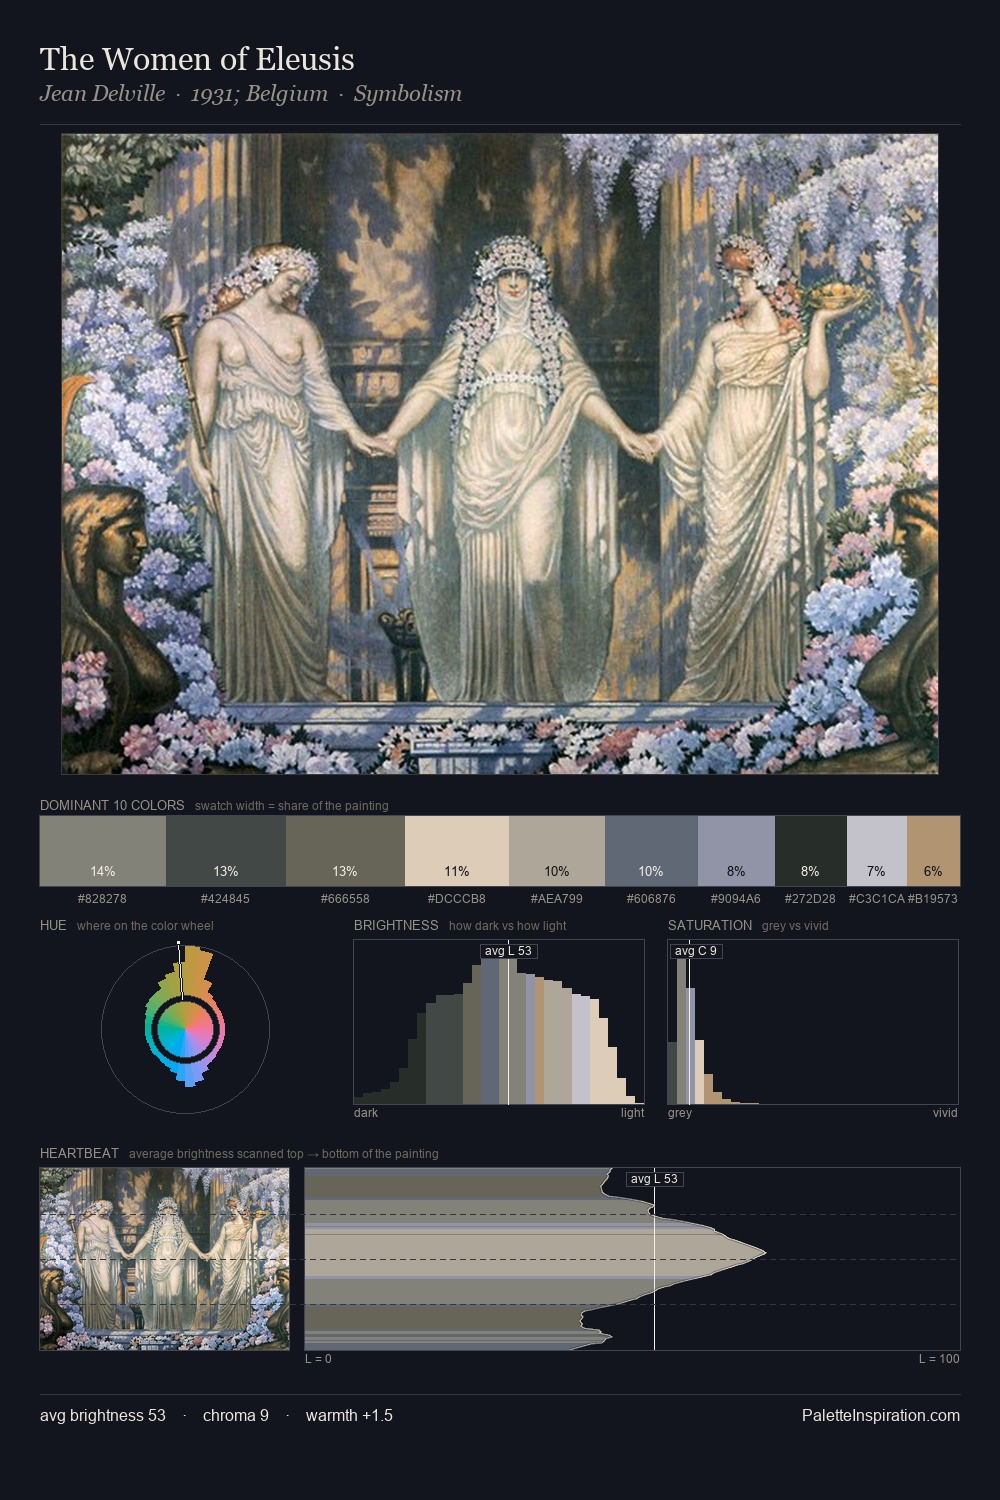Click the #828278 grey color swatch
This screenshot has height=1500, width=1000.
coord(103,851)
